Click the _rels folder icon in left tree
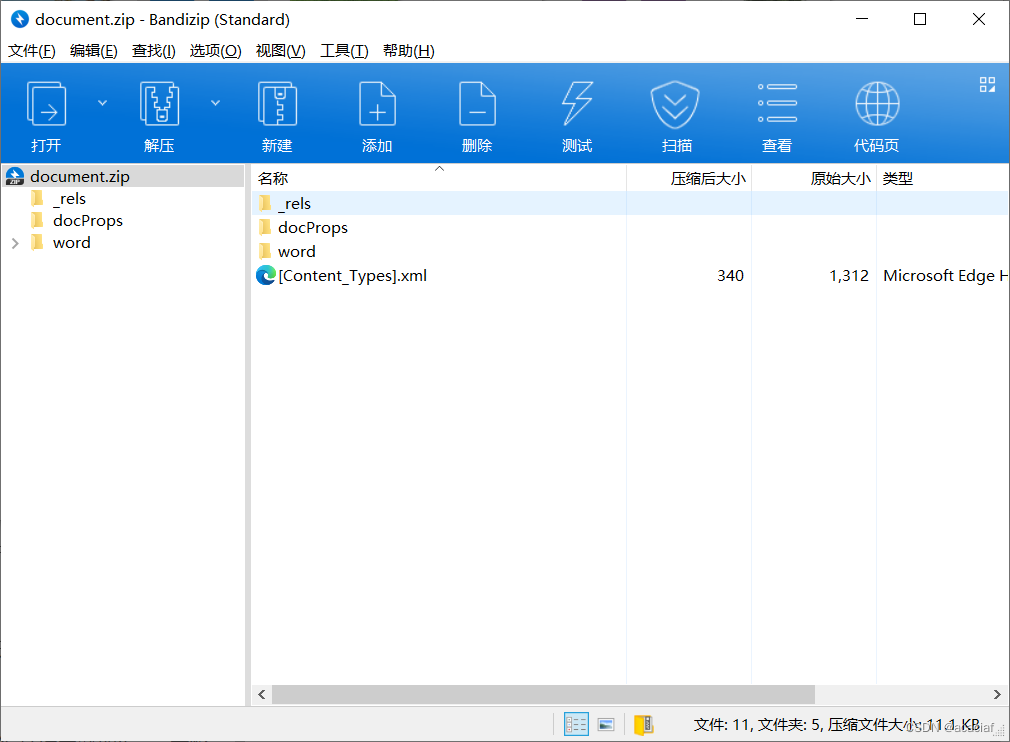 [37, 198]
